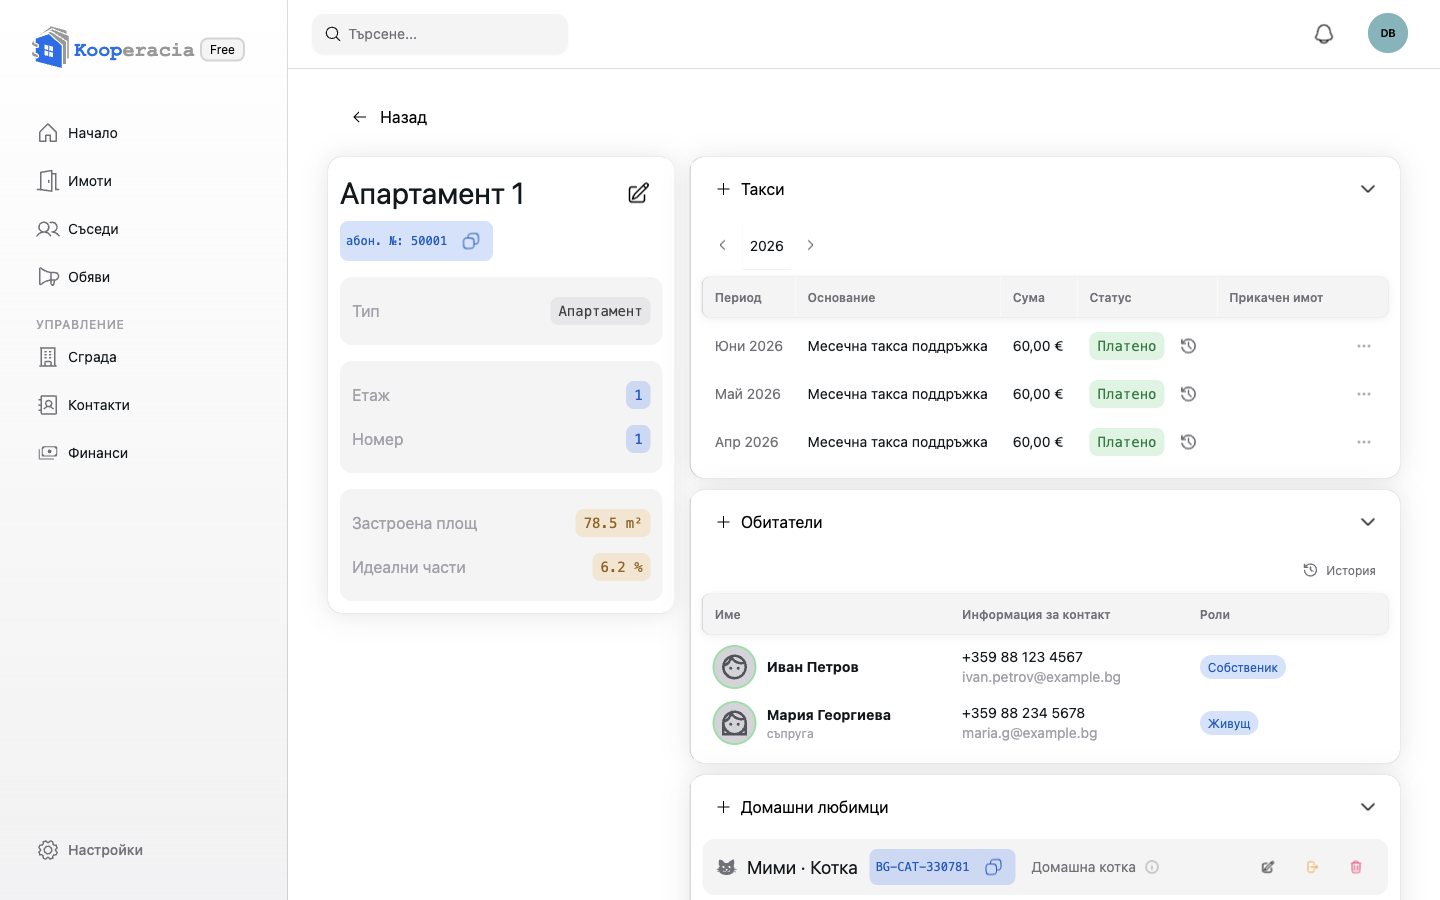This screenshot has height=900, width=1440.
Task: Click the Сума column header
Action: pyautogui.click(x=1029, y=298)
